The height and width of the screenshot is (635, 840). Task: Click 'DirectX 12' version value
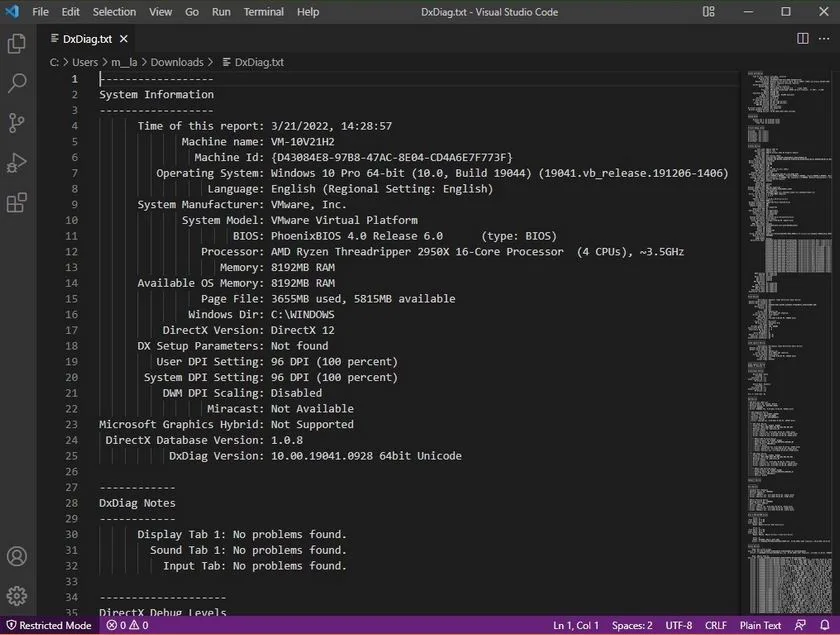pos(303,330)
